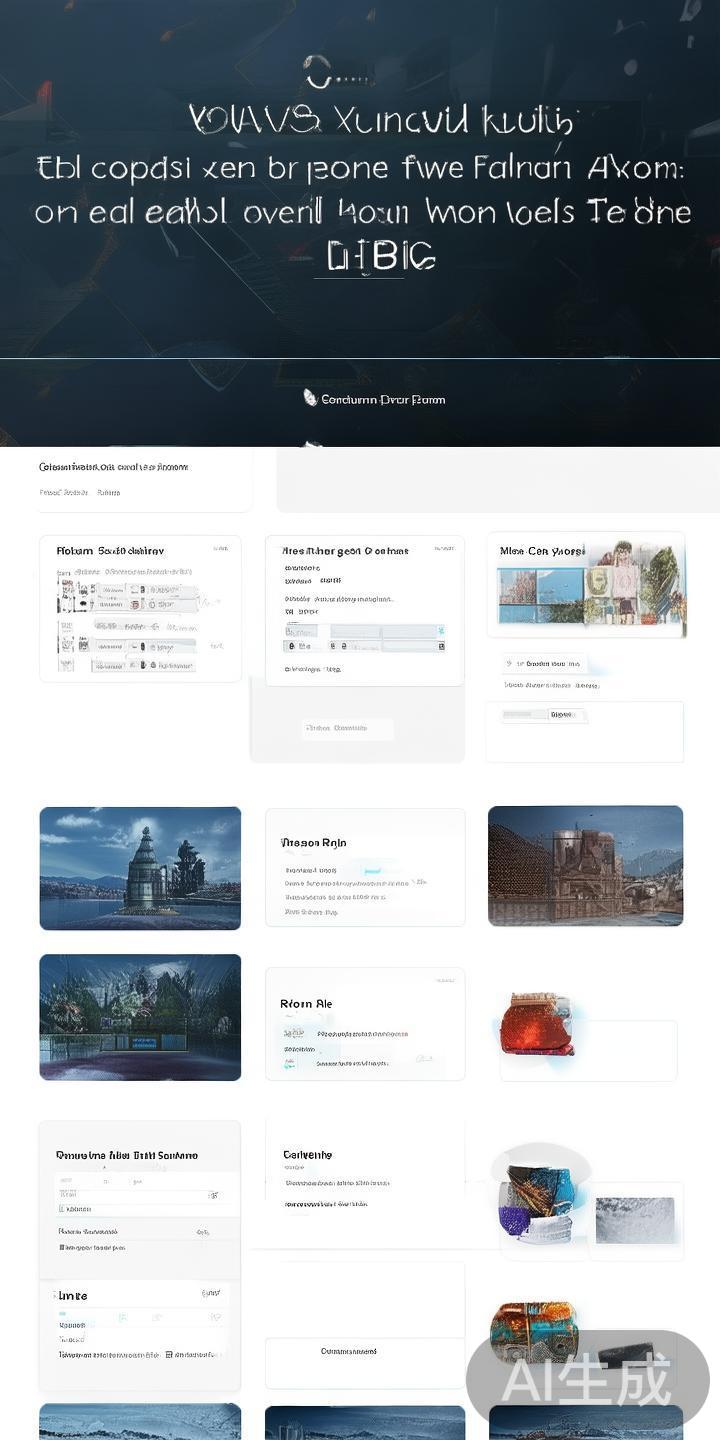The width and height of the screenshot is (720, 1440).
Task: Click the small gray button under the form card
Action: click(347, 729)
